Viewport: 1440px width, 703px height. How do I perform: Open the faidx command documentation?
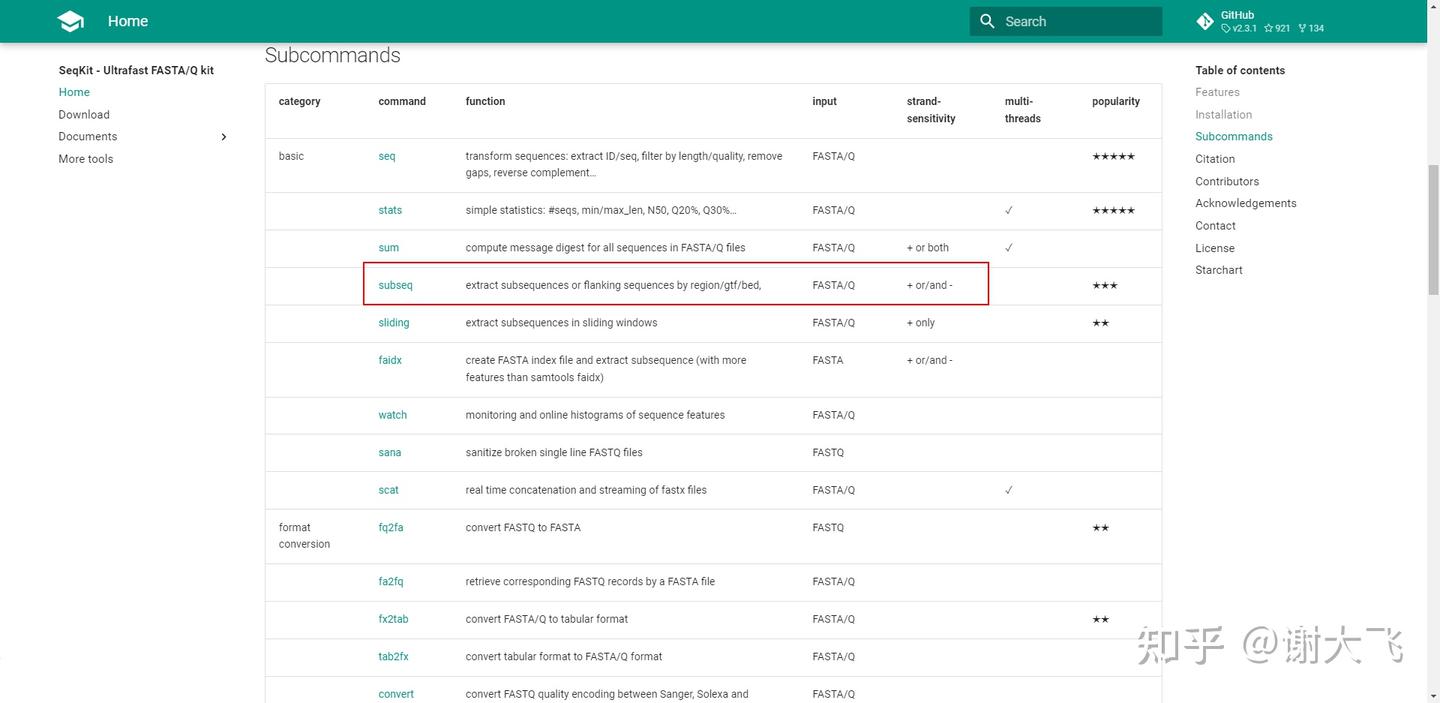tap(390, 359)
